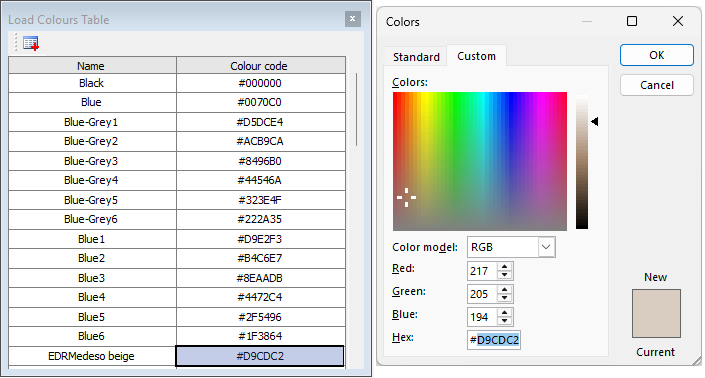Click the colours table vertical scrollbar
Viewport: 705px width, 378px height.
357,109
